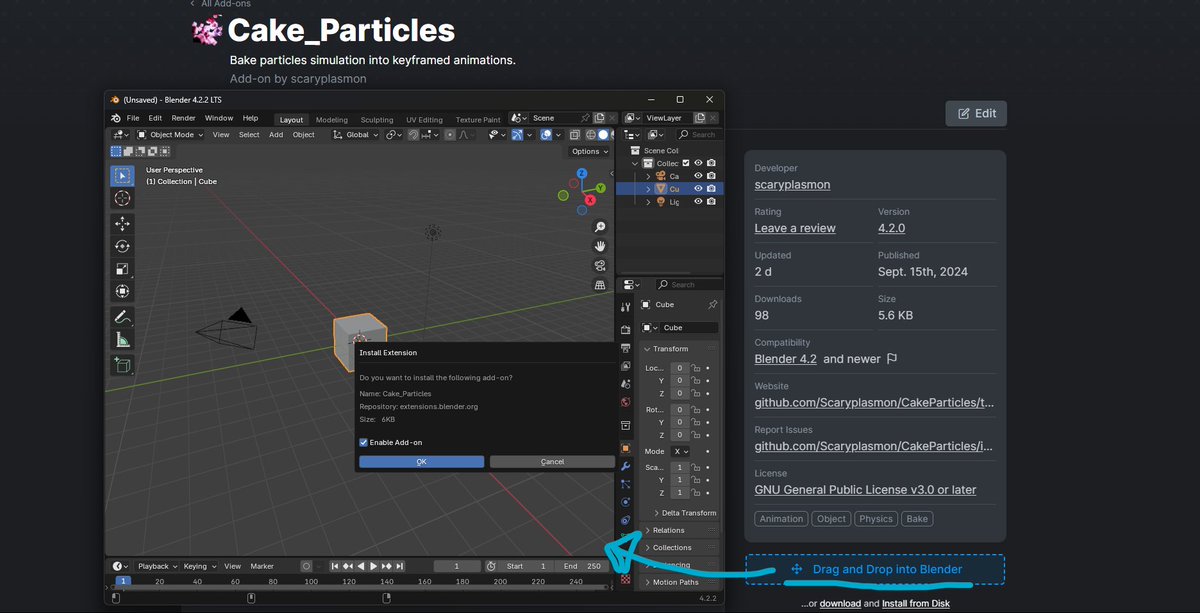The height and width of the screenshot is (613, 1200).
Task: Click the camera view viewport navigation icon
Action: [600, 265]
